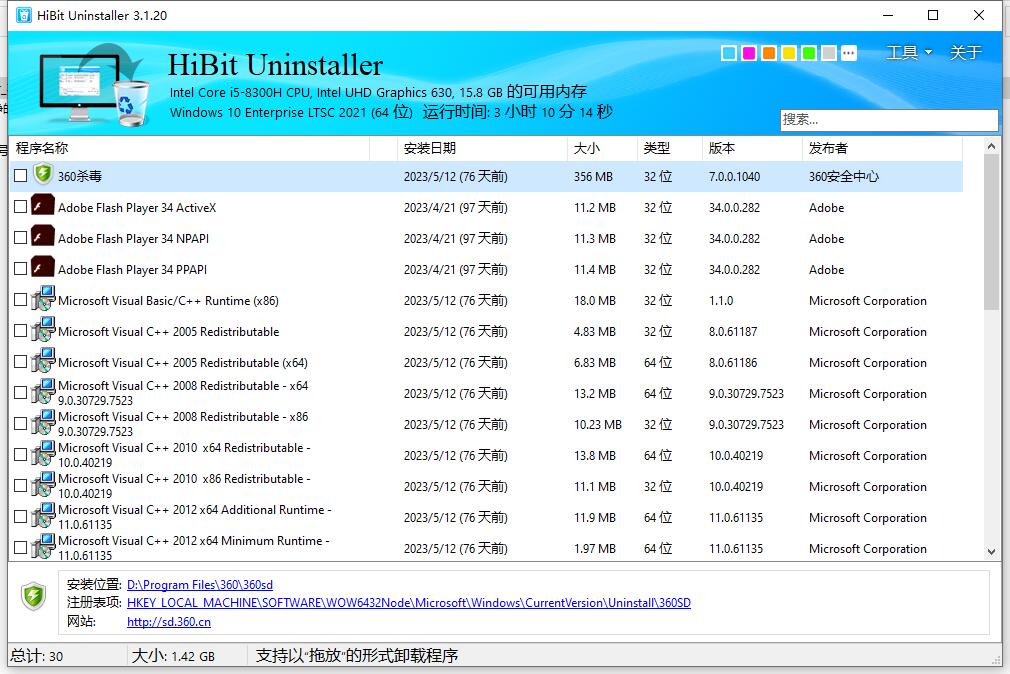
Task: Click version 1.1.0 cell
Action: coord(721,301)
